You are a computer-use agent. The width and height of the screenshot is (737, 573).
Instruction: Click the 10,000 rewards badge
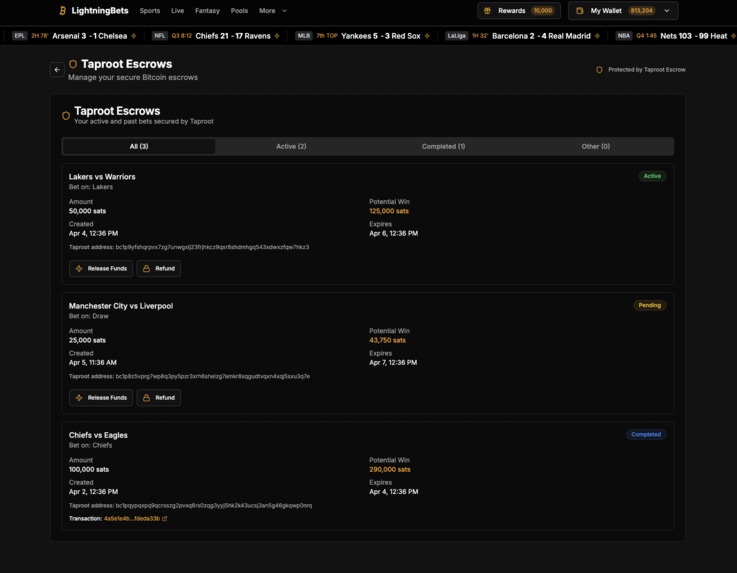click(543, 11)
